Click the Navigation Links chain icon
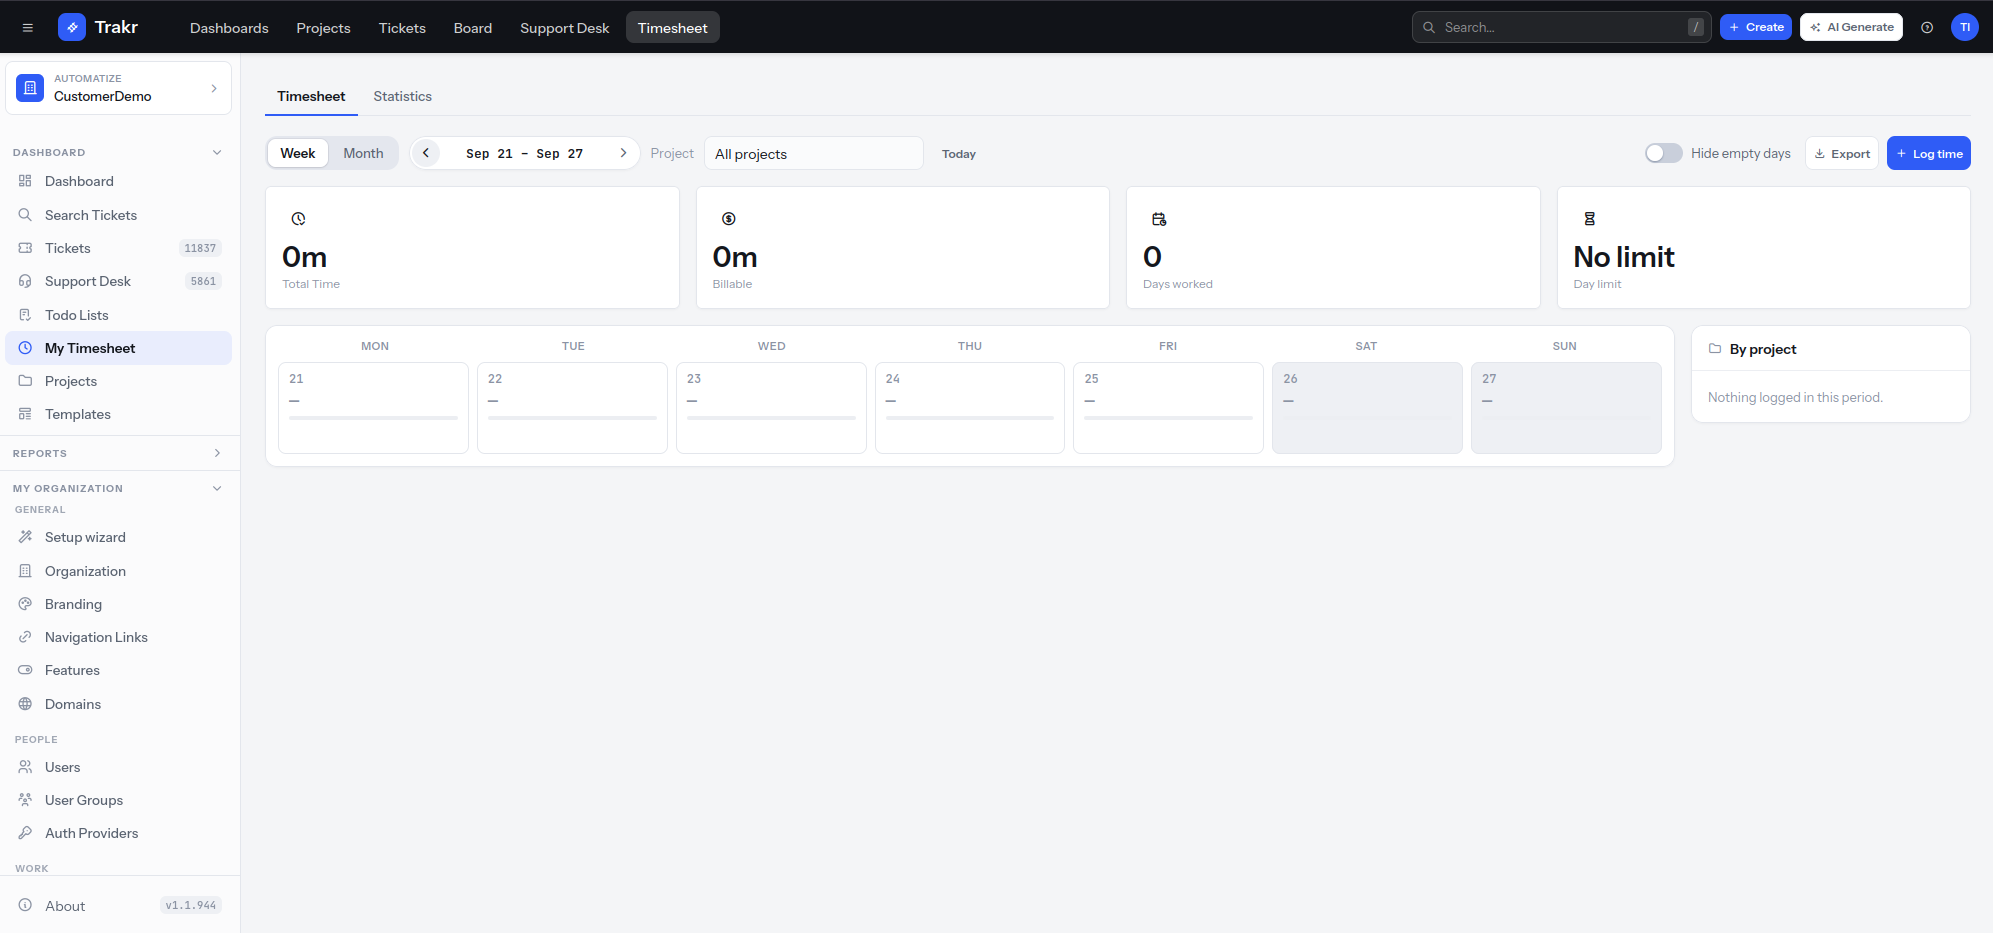Viewport: 1993px width, 933px height. tap(26, 637)
